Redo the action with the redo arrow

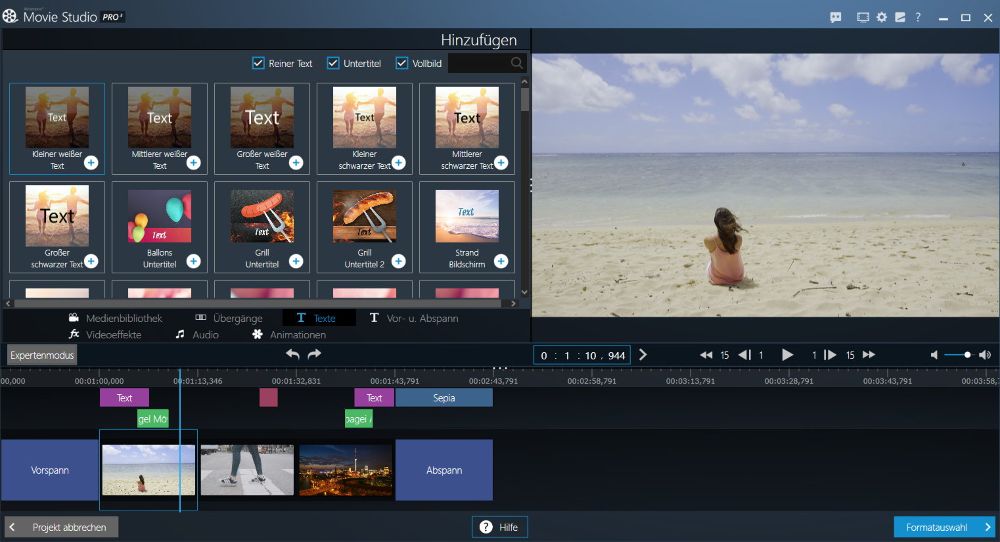(314, 354)
